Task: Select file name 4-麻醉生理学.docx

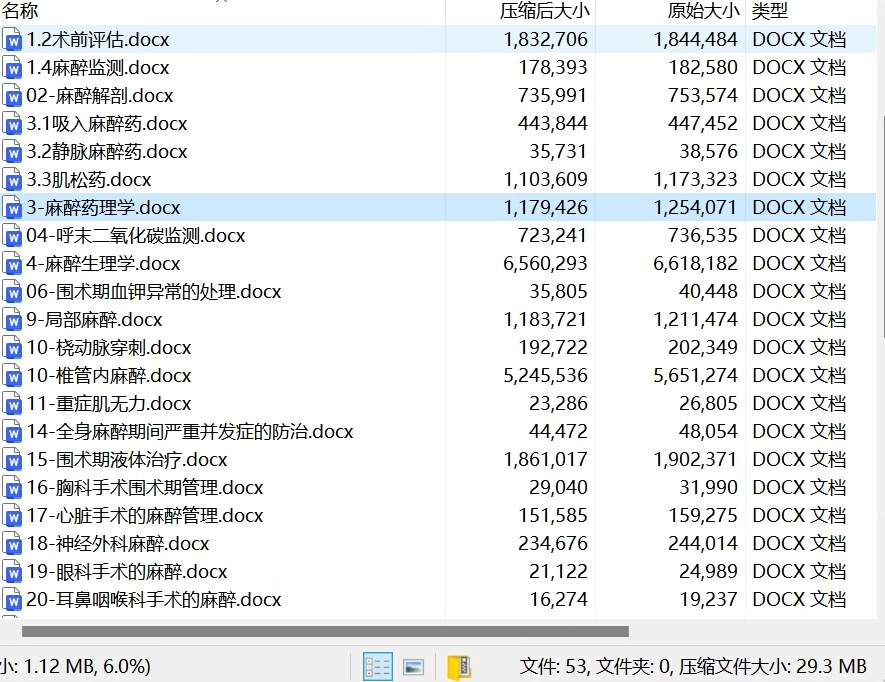Action: point(103,264)
